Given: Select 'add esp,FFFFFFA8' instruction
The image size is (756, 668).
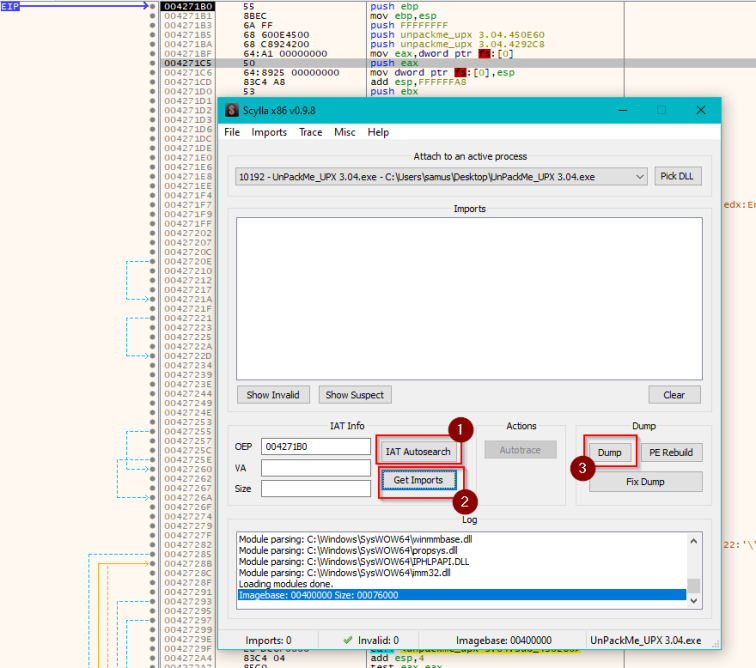Looking at the screenshot, I should (x=418, y=82).
